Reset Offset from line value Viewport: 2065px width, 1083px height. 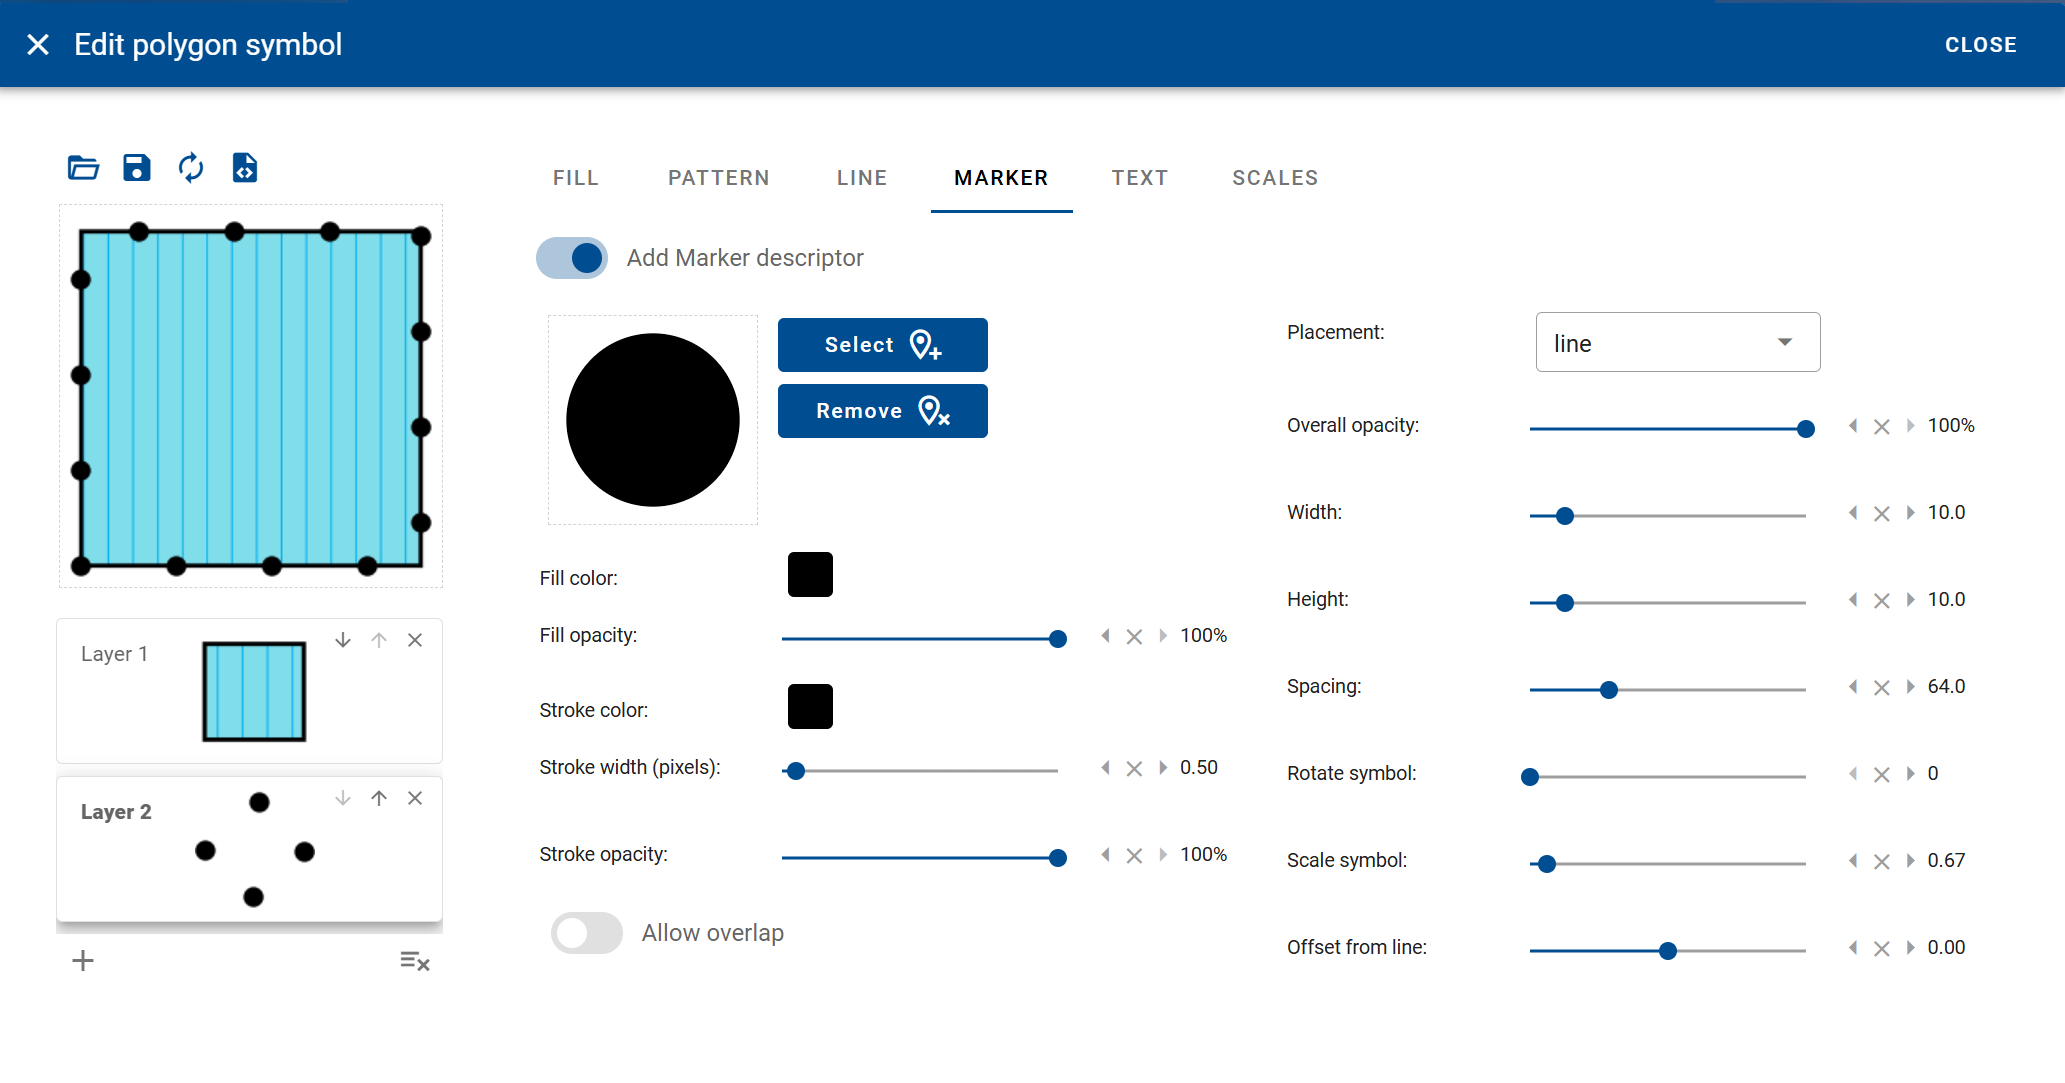[1882, 949]
